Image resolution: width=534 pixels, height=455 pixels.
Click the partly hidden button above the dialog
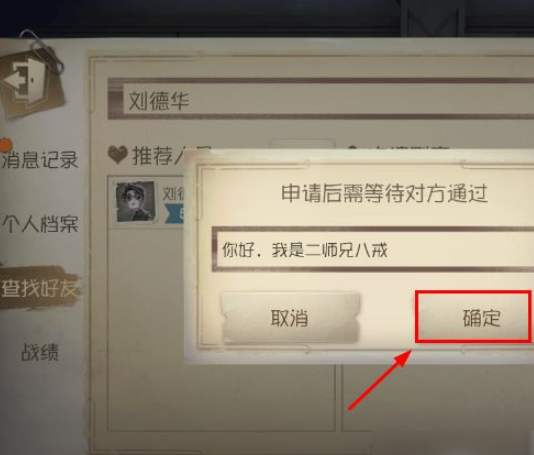coord(301,144)
